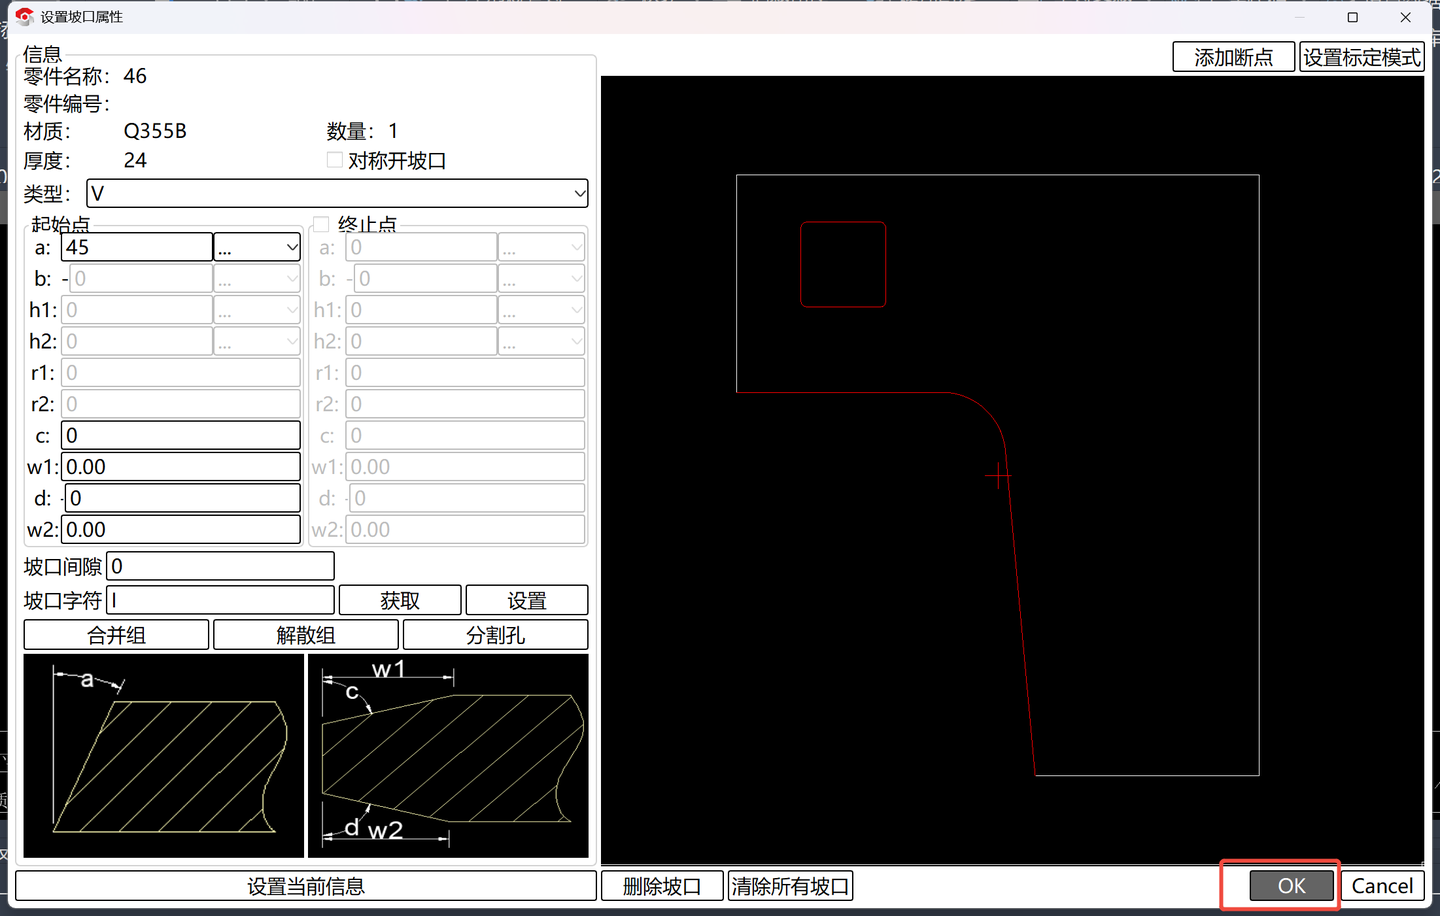This screenshot has width=1440, height=916.
Task: Select the red square hole in preview
Action: tap(843, 264)
